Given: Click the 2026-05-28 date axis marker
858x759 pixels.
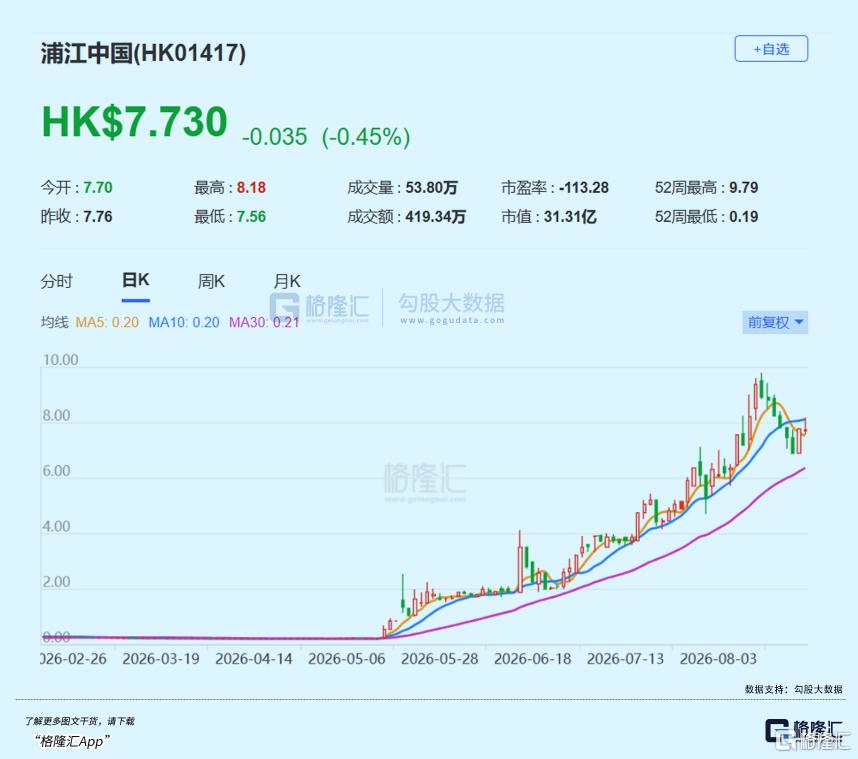Looking at the screenshot, I should click(439, 658).
